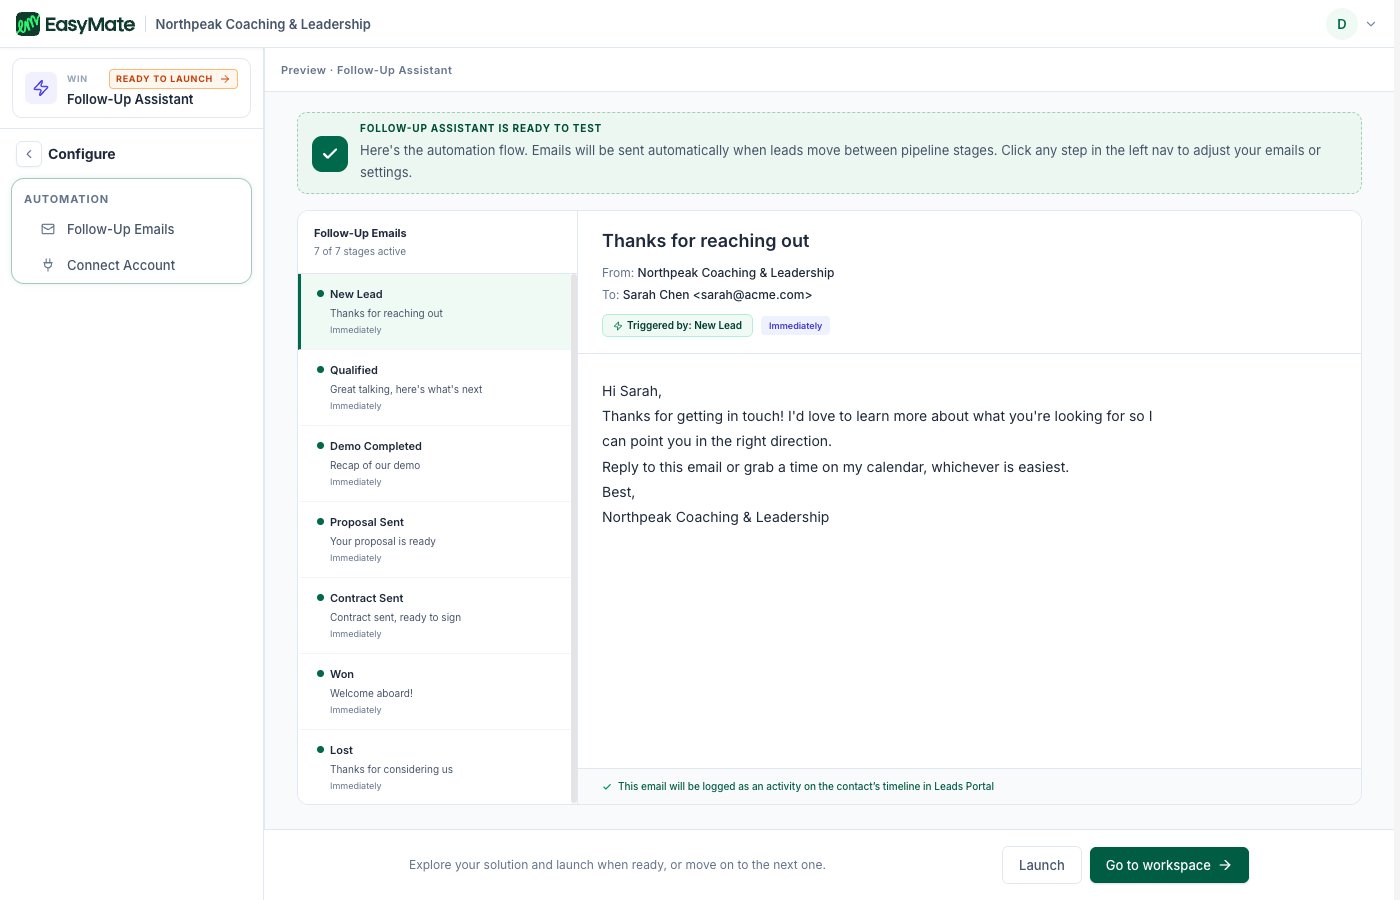
Task: Select the Won stage
Action: pos(435,691)
